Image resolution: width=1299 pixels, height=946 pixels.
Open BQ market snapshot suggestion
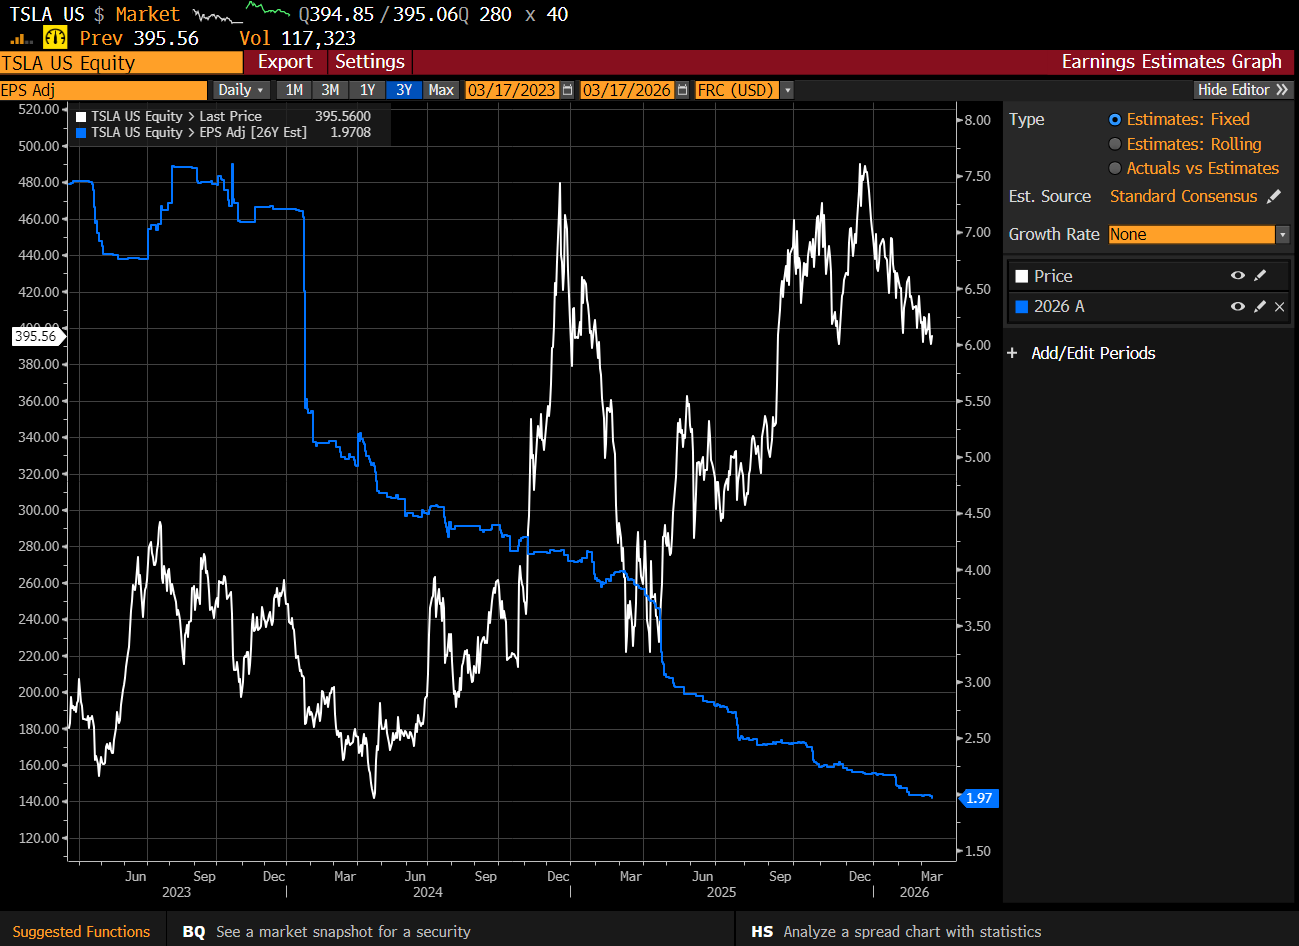(326, 931)
